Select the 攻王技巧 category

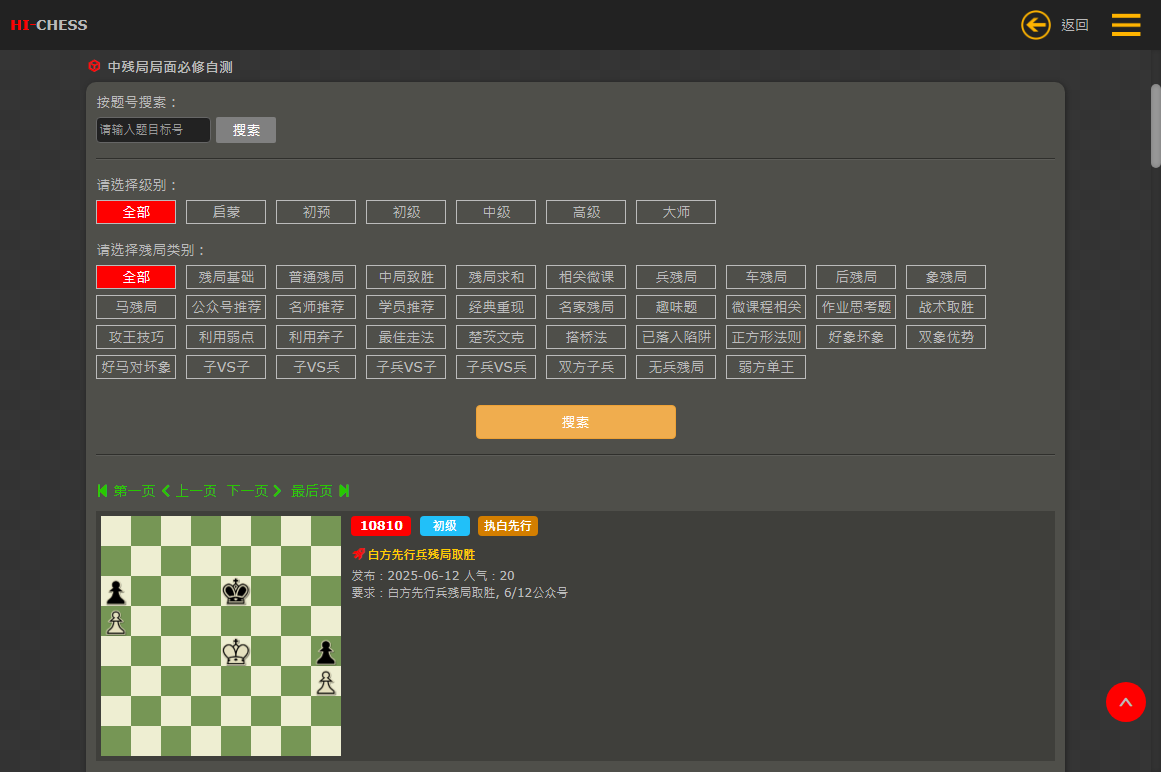click(136, 337)
